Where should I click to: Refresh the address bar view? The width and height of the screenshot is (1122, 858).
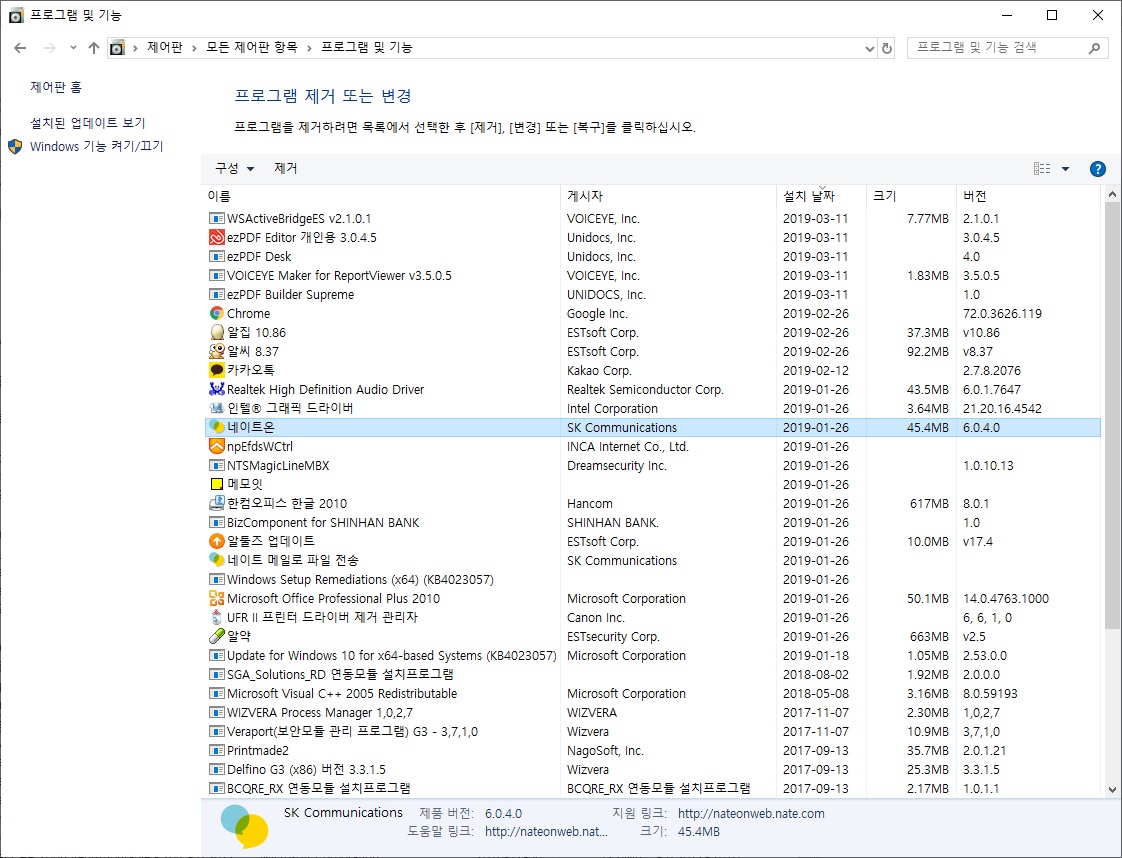point(887,48)
